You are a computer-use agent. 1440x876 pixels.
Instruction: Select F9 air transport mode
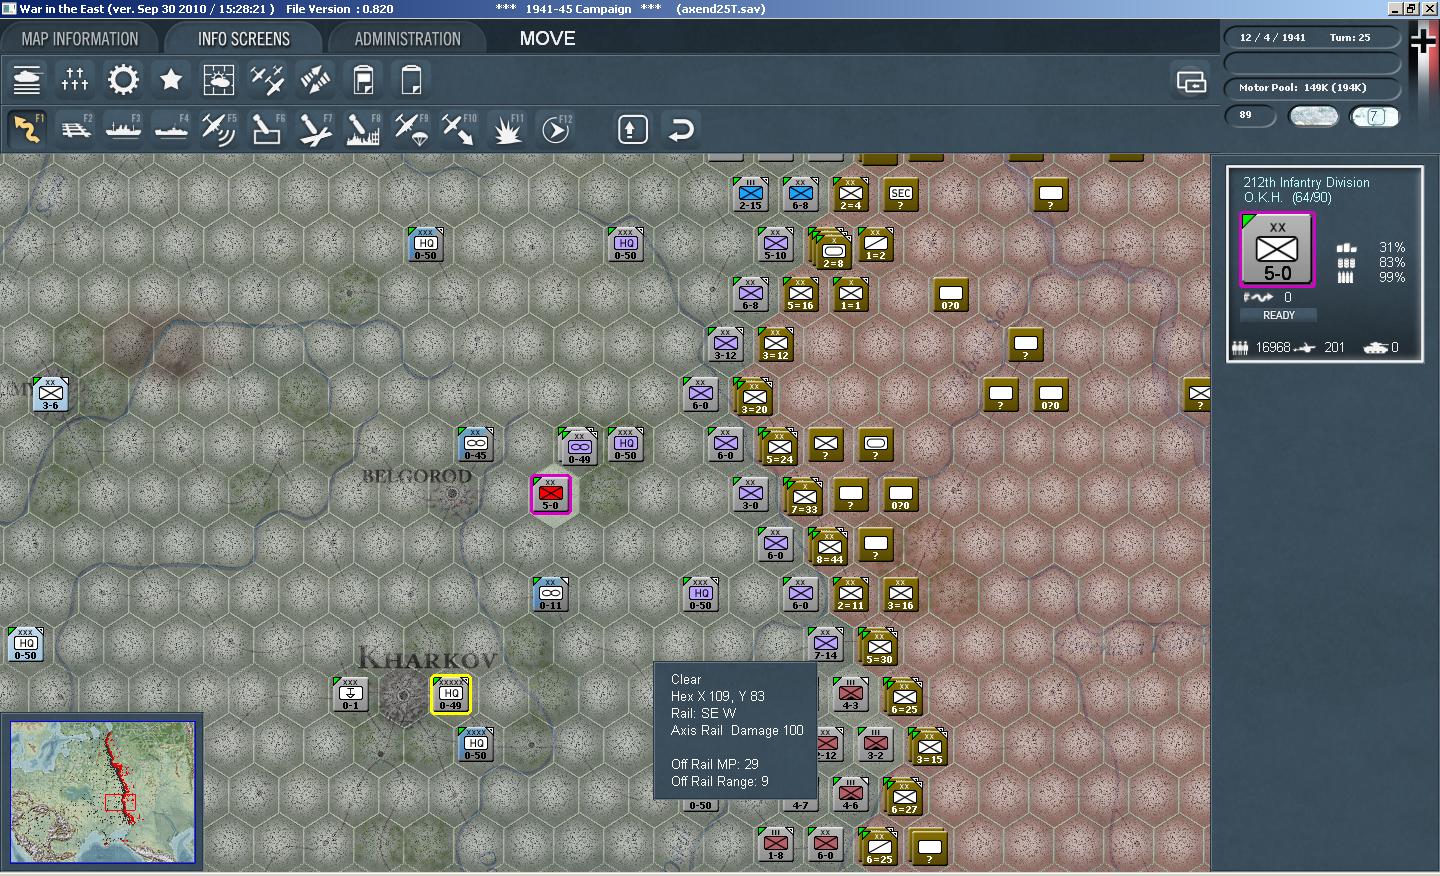coord(411,129)
